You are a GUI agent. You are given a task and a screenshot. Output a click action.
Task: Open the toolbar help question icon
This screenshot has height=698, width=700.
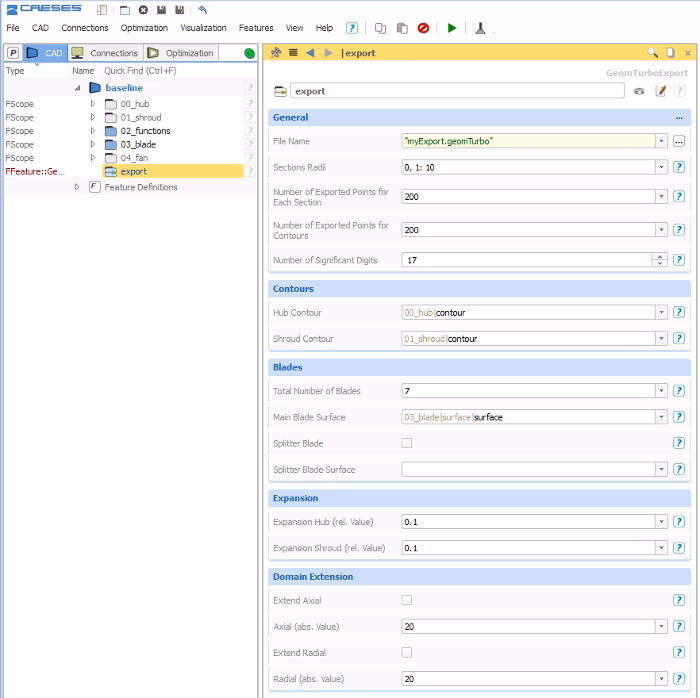click(352, 28)
